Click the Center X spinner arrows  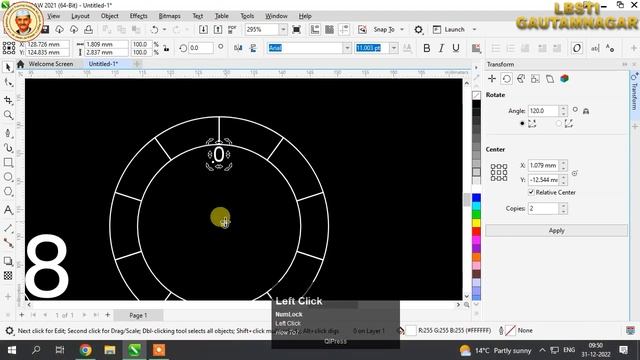[564, 165]
